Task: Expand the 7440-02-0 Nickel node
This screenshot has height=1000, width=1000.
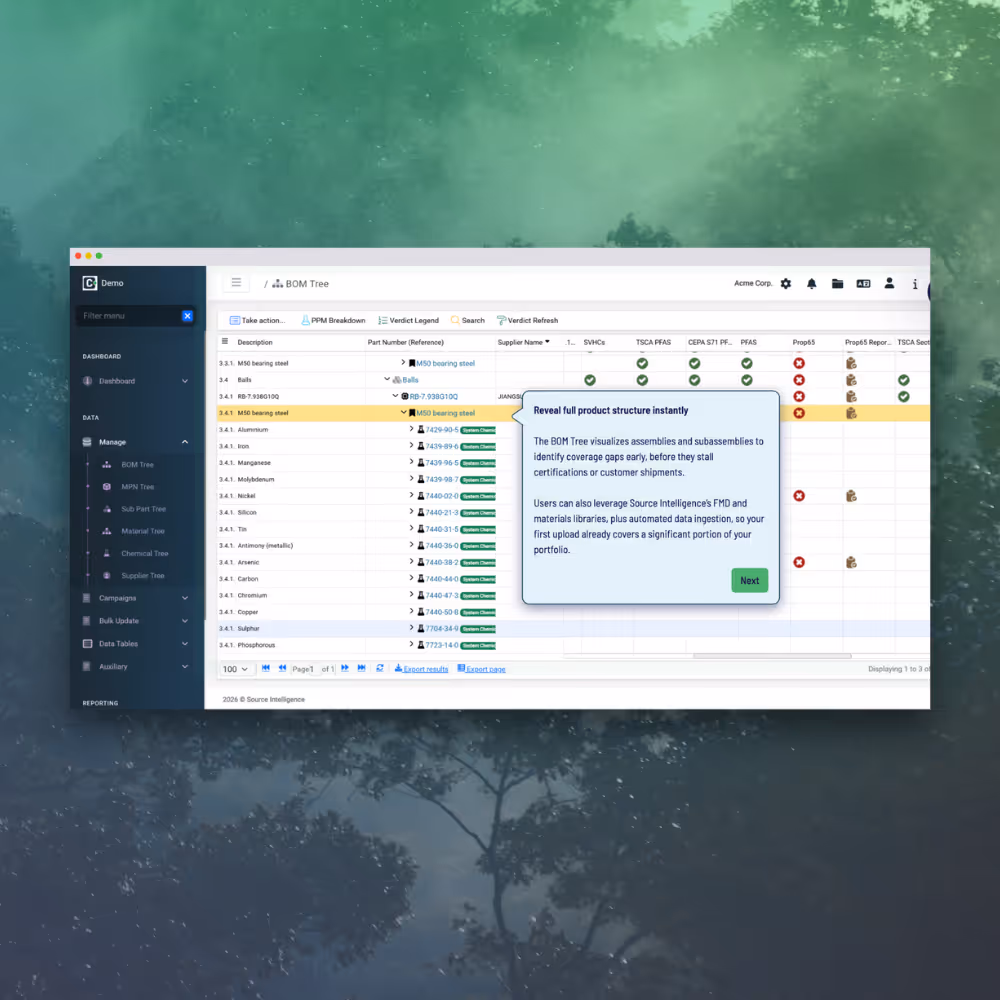Action: [411, 495]
